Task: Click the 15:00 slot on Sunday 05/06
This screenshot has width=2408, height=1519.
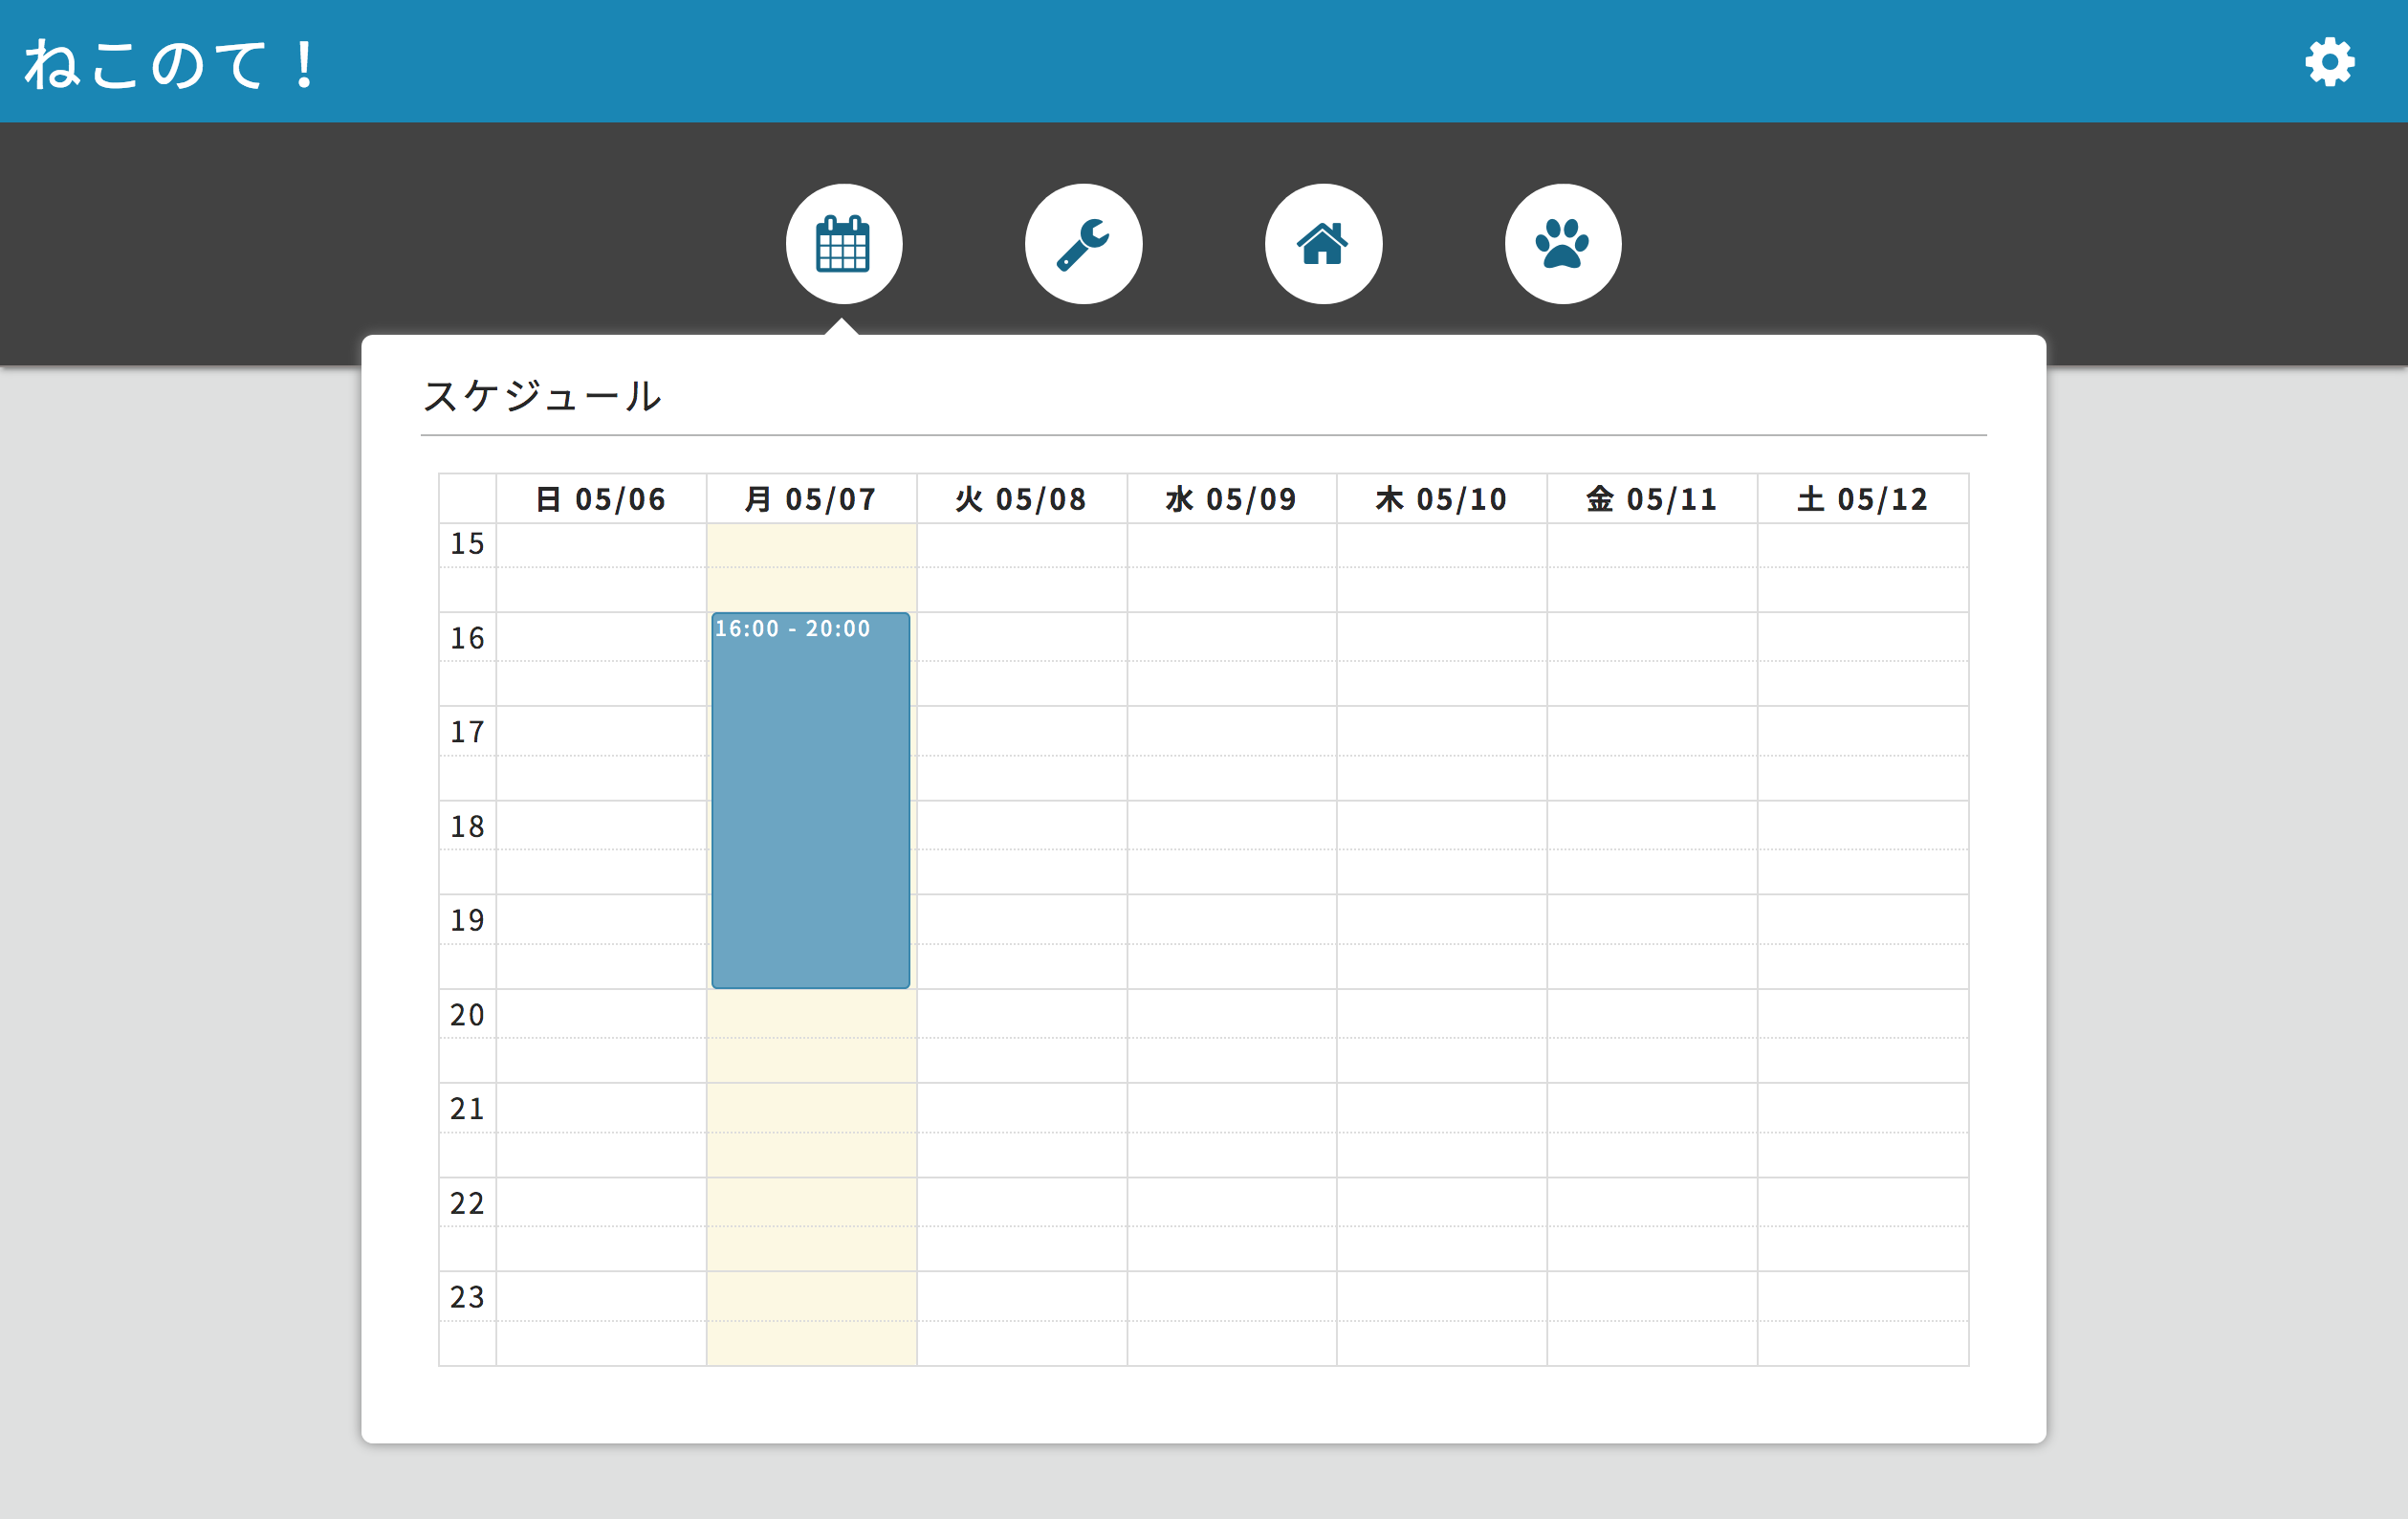Action: [x=600, y=545]
